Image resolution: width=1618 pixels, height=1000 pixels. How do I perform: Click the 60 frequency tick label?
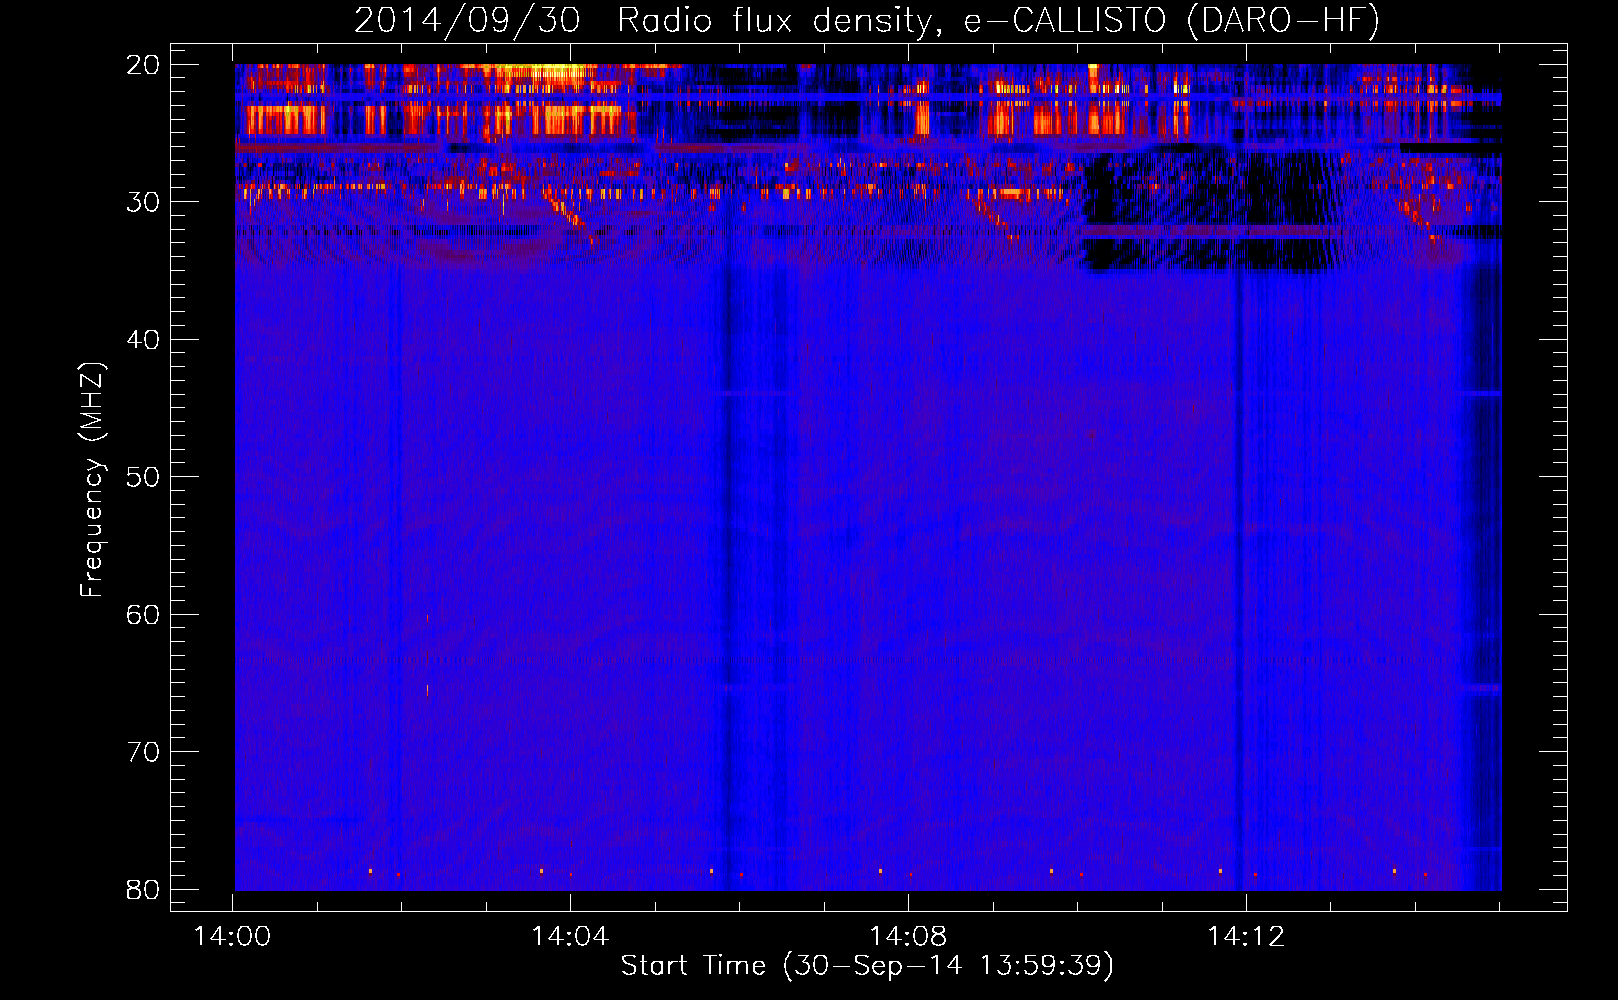click(x=143, y=614)
